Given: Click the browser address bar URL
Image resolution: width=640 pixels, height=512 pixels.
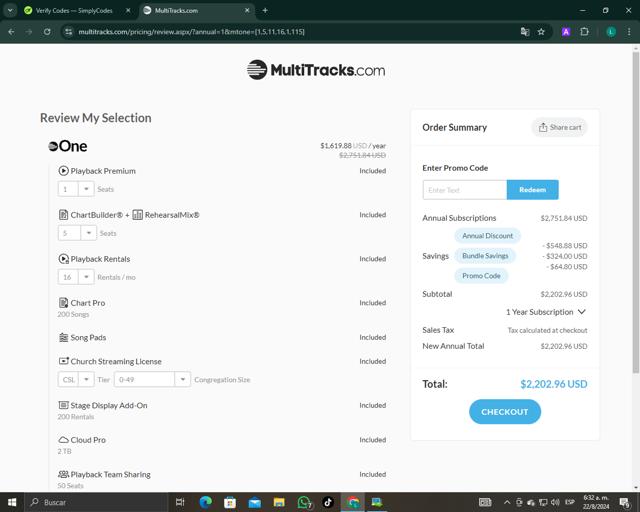Looking at the screenshot, I should tap(191, 32).
